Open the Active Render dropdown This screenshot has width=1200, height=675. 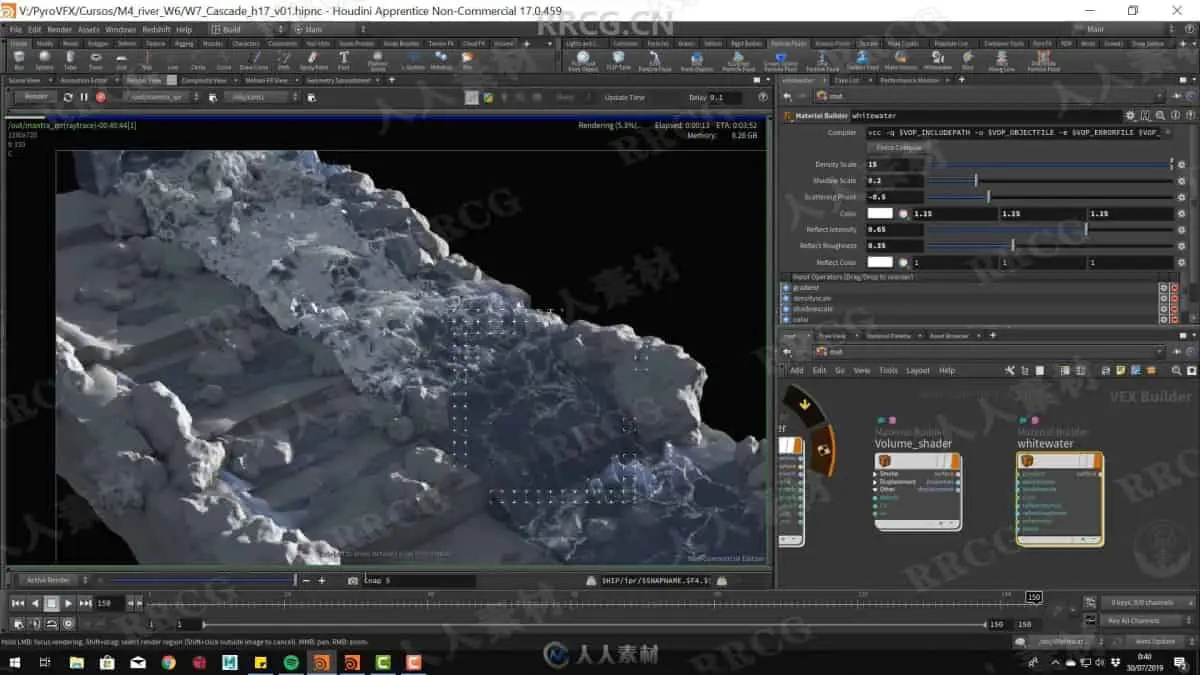pyautogui.click(x=50, y=580)
